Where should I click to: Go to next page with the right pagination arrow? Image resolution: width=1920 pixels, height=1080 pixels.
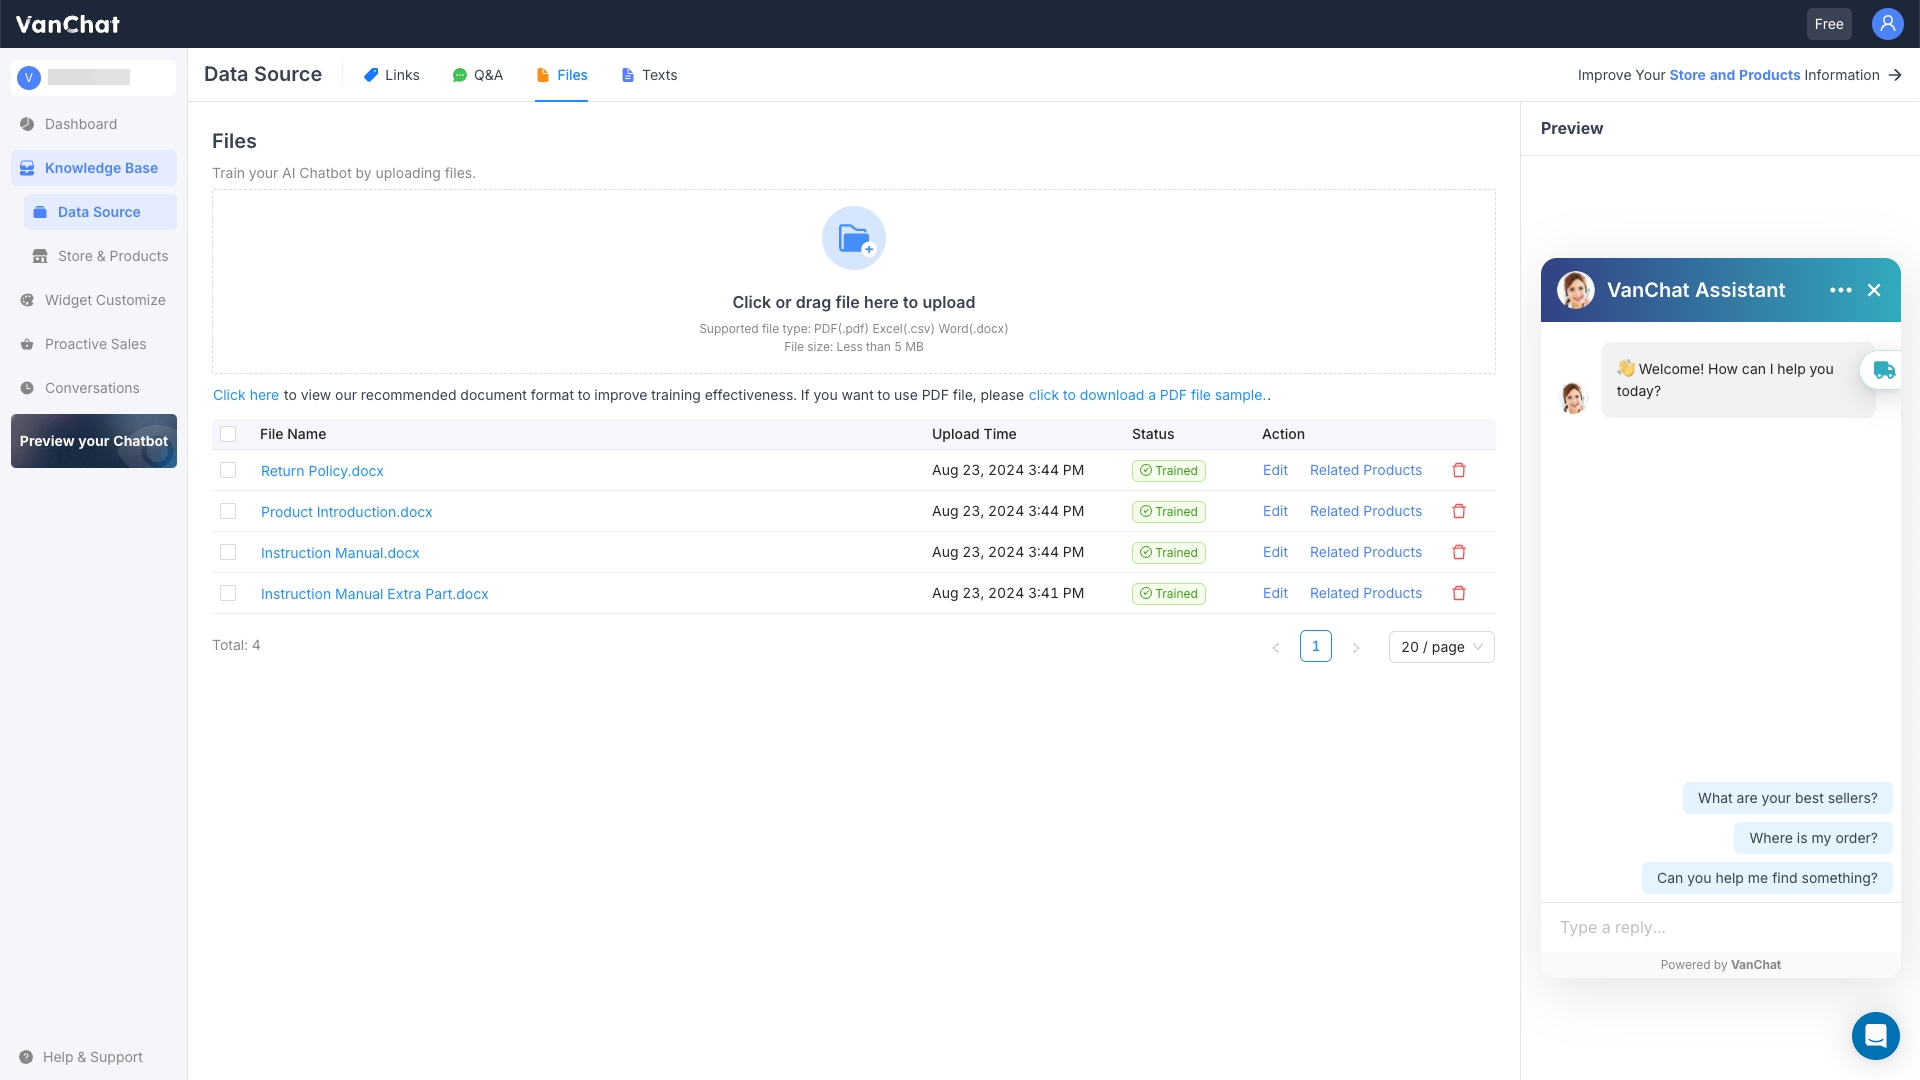pyautogui.click(x=1356, y=647)
